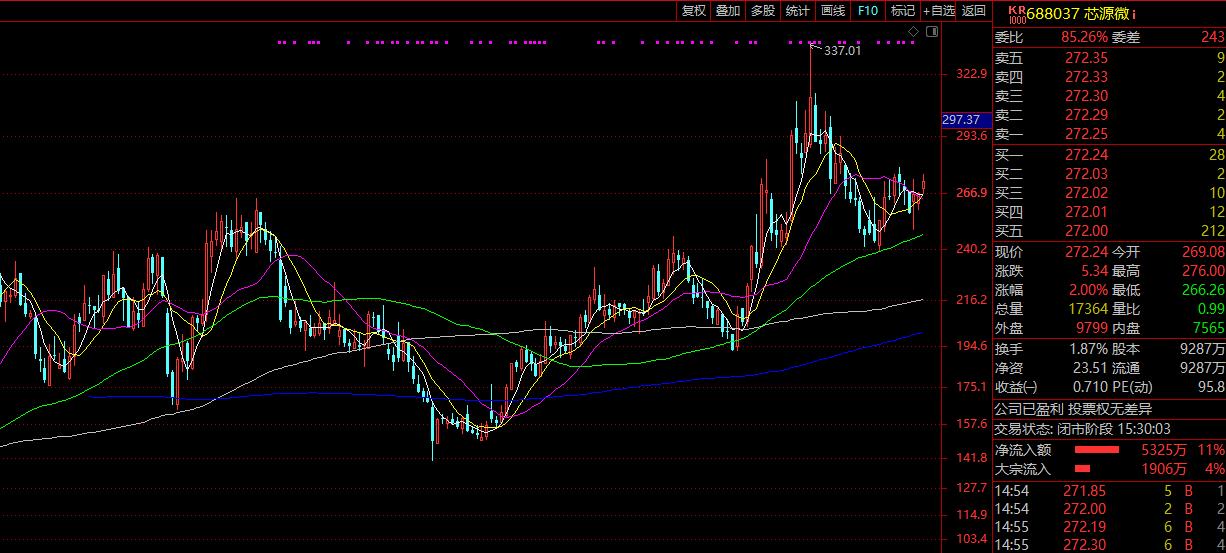Select the 卖四 price 272.33
The image size is (1226, 553).
(1086, 77)
